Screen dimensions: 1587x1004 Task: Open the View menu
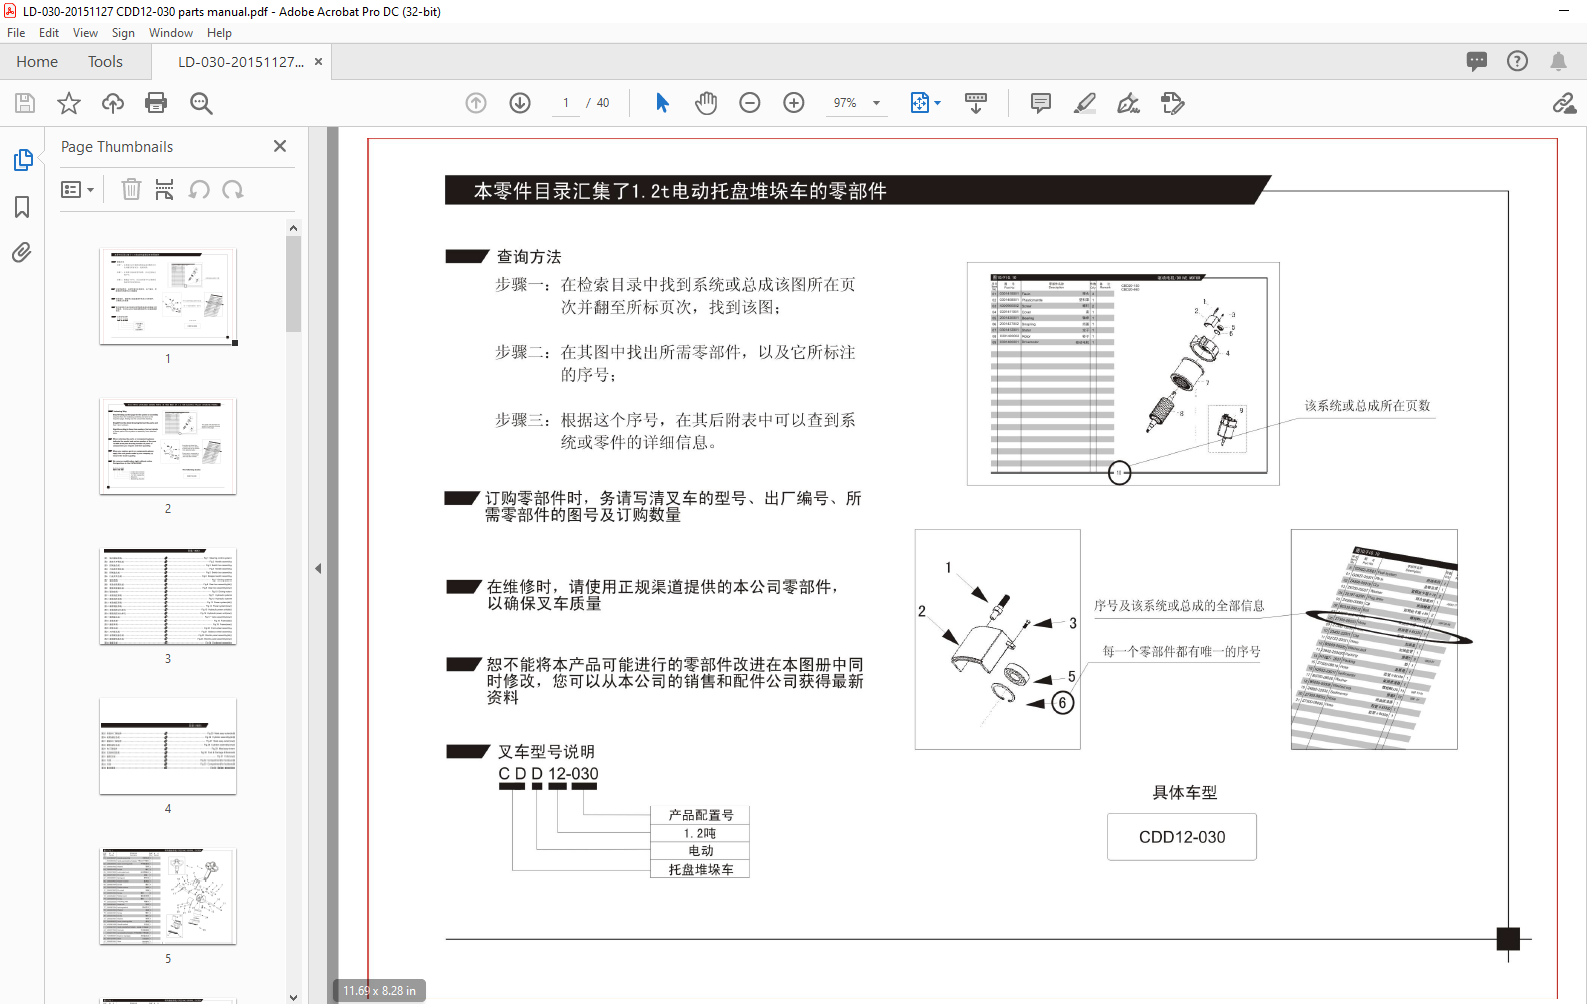point(85,33)
